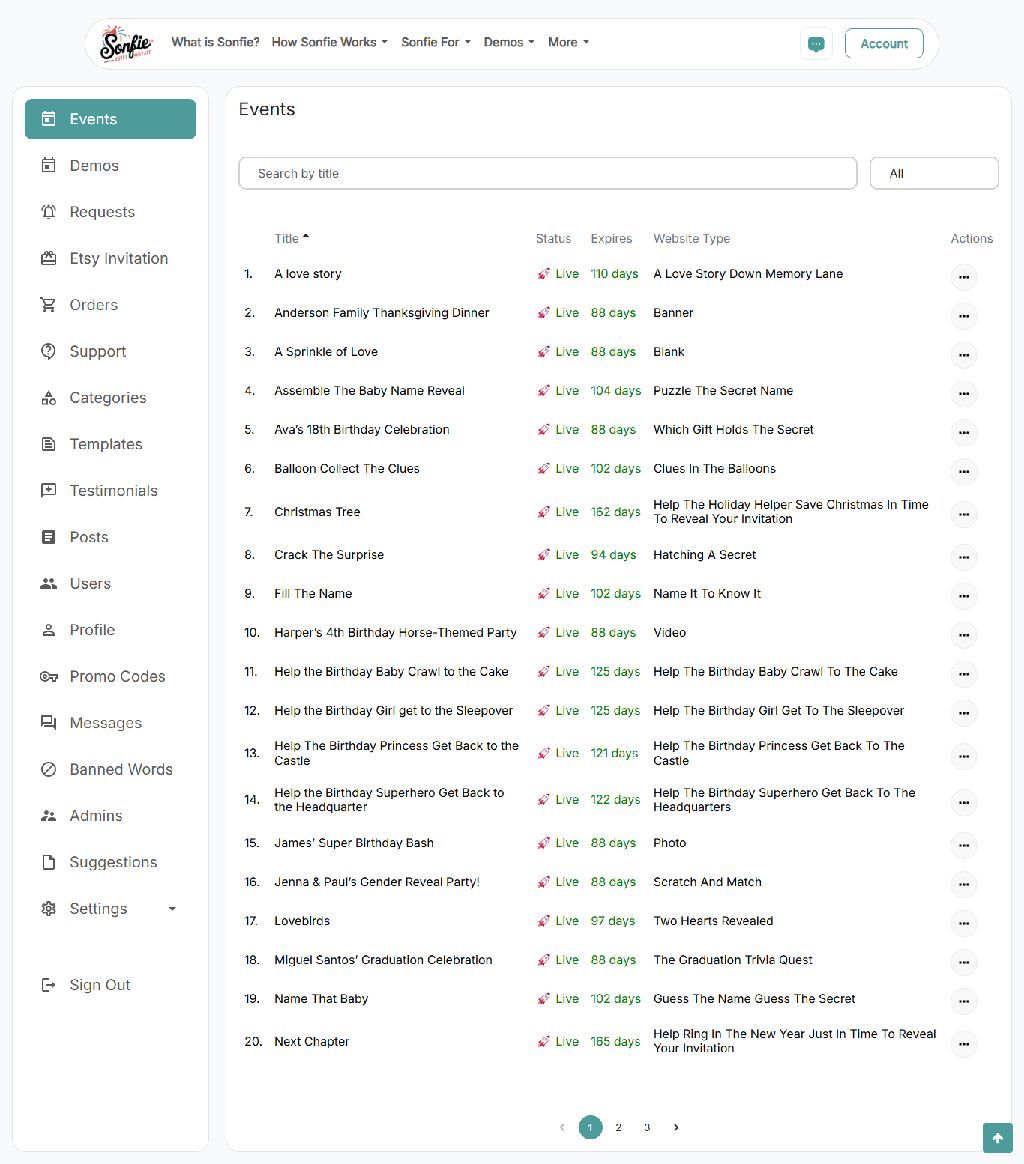
Task: Go to Templates in the sidebar
Action: click(106, 444)
